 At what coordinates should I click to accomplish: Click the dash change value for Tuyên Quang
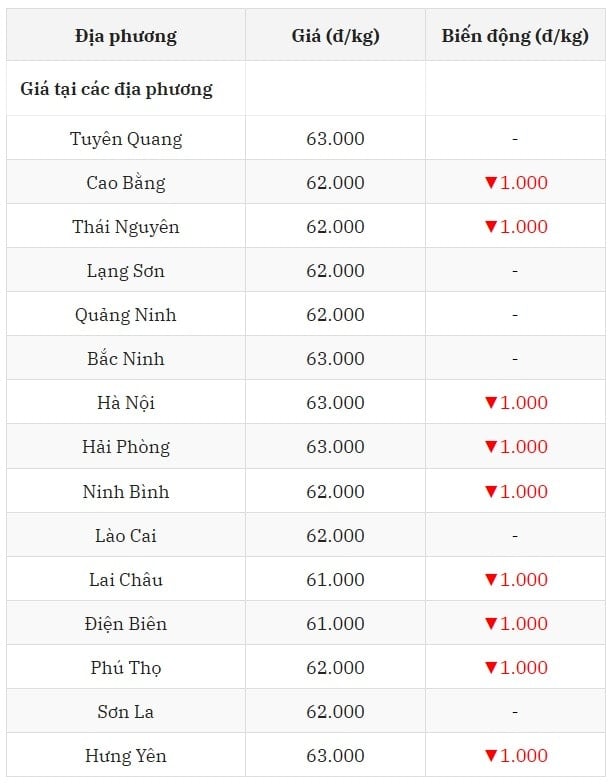[515, 138]
